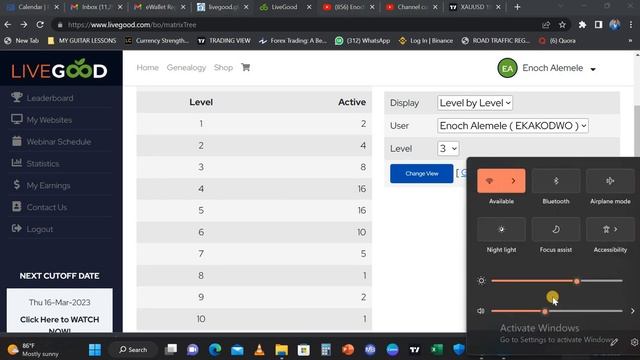Toggle Airplane mode

(x=610, y=181)
